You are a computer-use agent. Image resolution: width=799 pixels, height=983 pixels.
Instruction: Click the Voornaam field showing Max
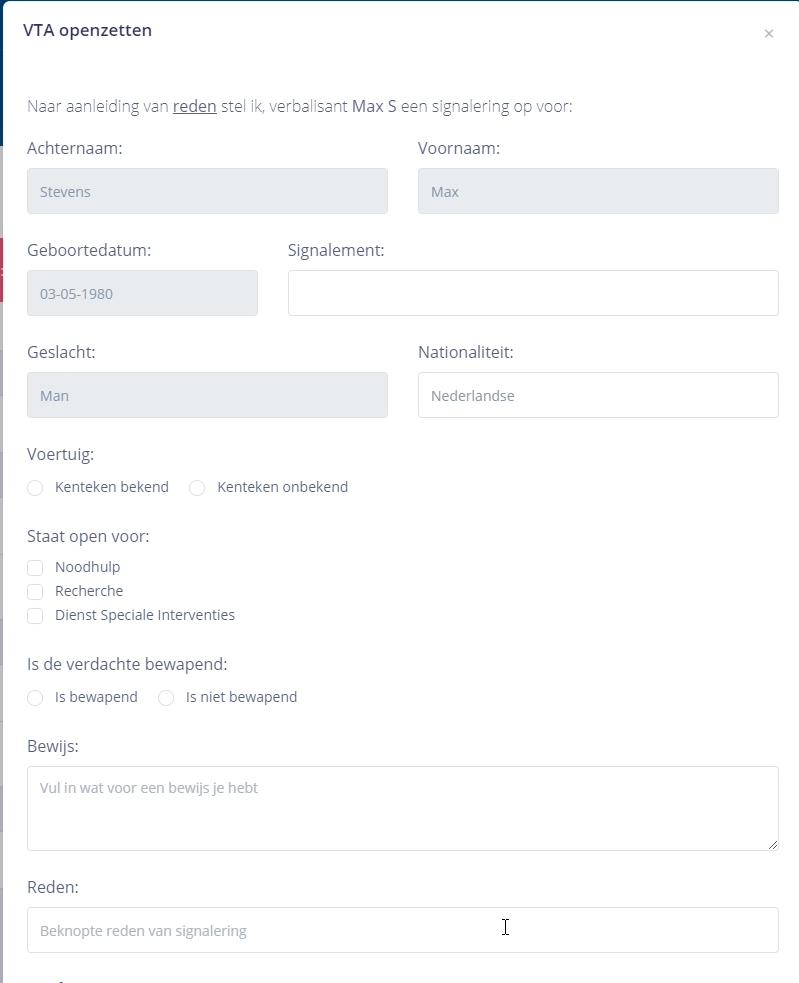coord(598,191)
